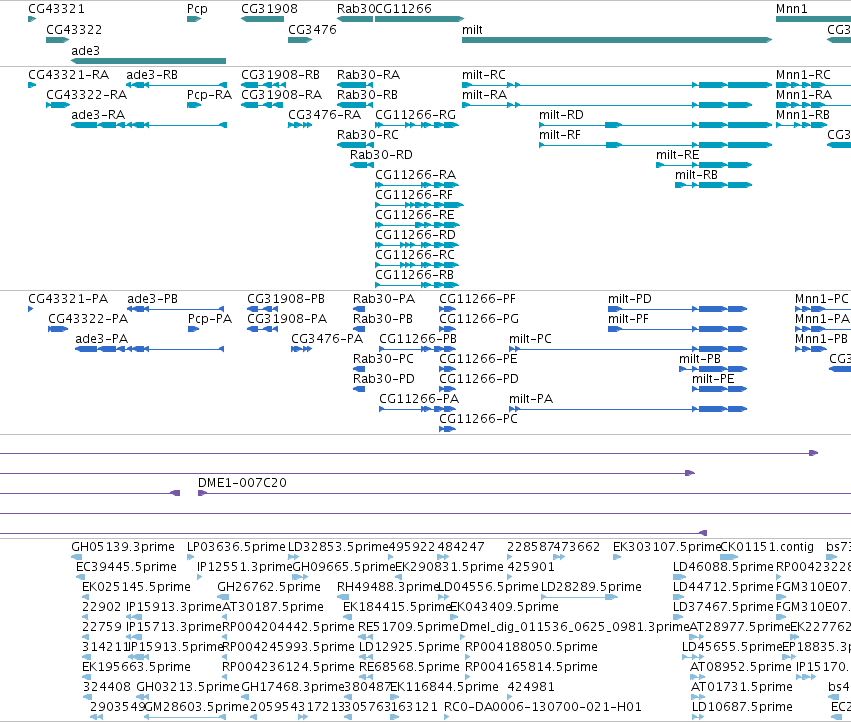851x722 pixels.
Task: Click transcript CG31908-RA
Action: coord(282,95)
